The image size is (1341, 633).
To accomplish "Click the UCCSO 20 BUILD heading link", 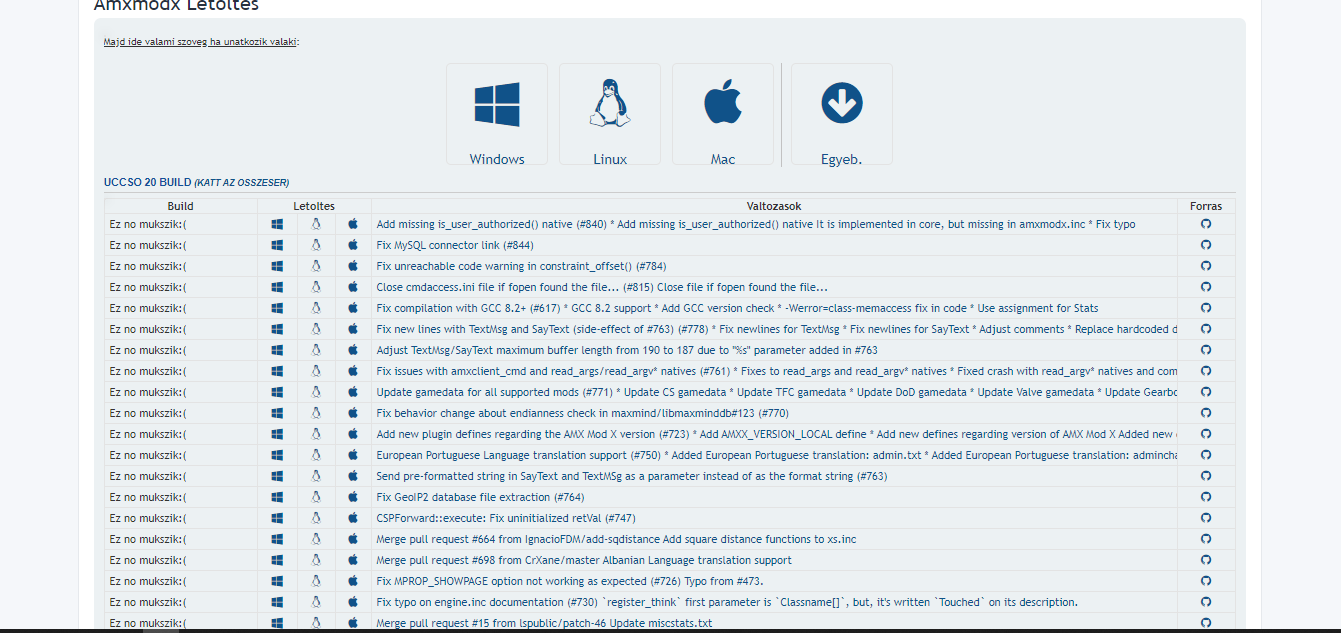I will click(196, 183).
